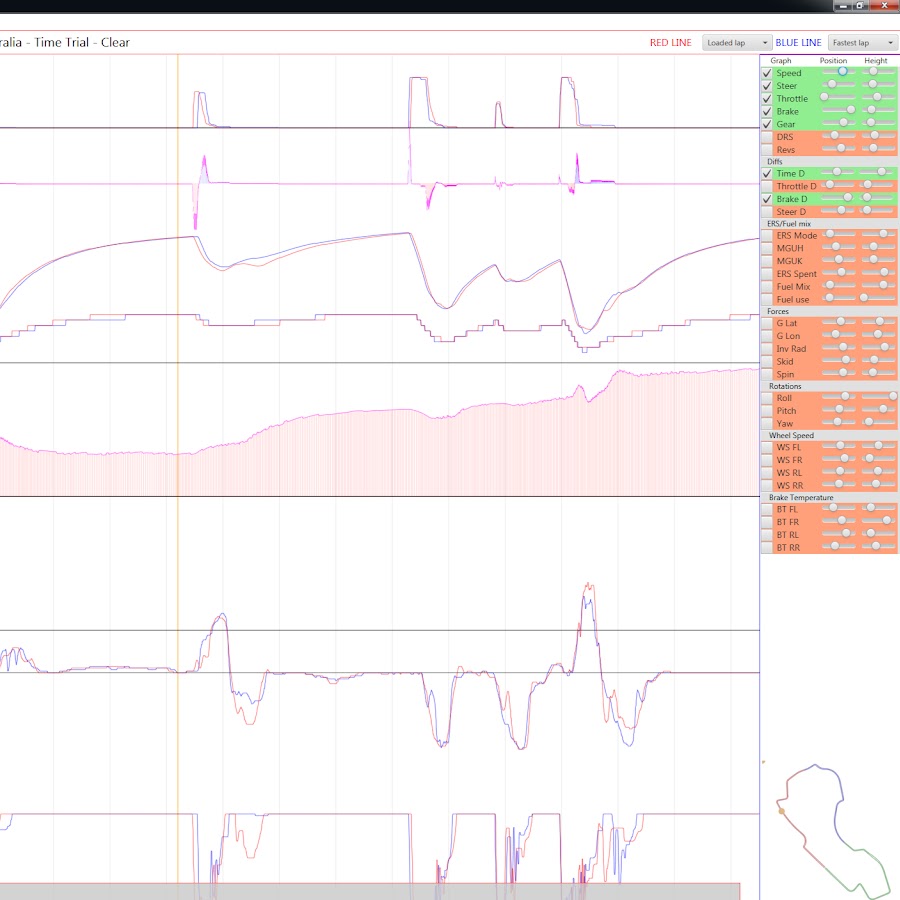Enable the WS RR wheel speed checkbox
Image resolution: width=900 pixels, height=900 pixels.
coord(767,486)
